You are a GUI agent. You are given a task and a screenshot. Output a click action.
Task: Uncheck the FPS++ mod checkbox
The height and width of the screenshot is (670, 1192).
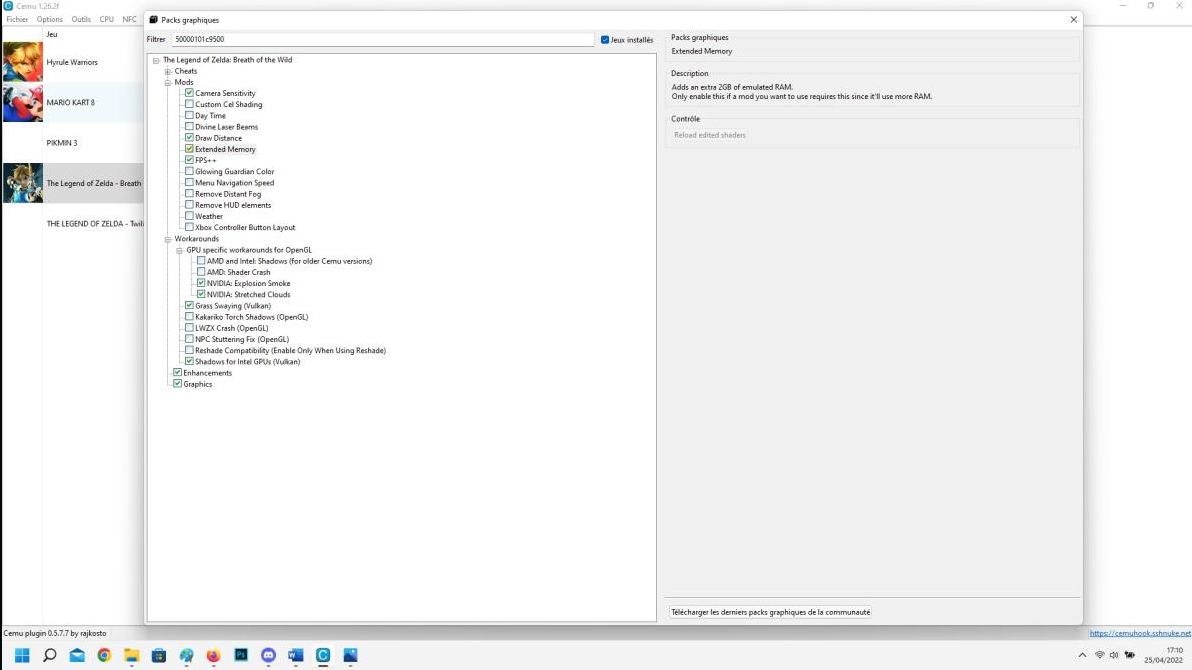tap(189, 160)
